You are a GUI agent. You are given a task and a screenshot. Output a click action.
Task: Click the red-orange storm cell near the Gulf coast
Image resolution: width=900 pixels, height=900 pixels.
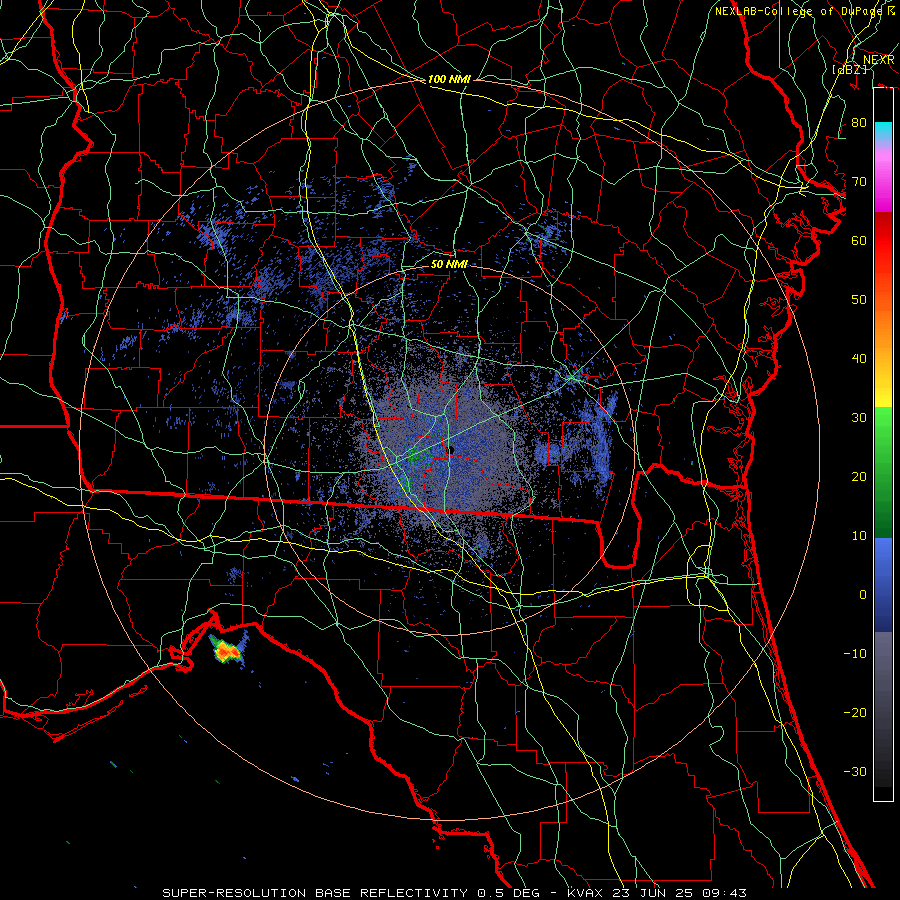point(228,651)
